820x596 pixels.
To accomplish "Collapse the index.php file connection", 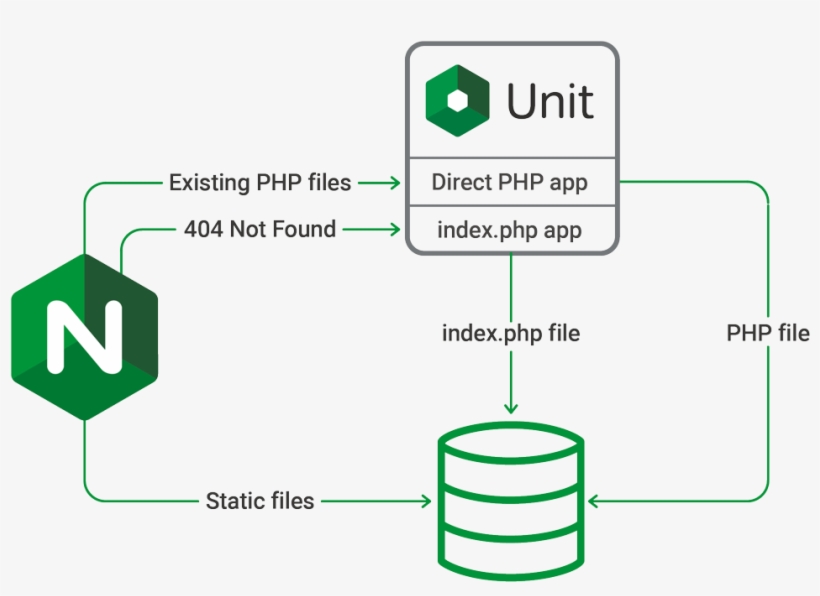I will click(x=511, y=330).
